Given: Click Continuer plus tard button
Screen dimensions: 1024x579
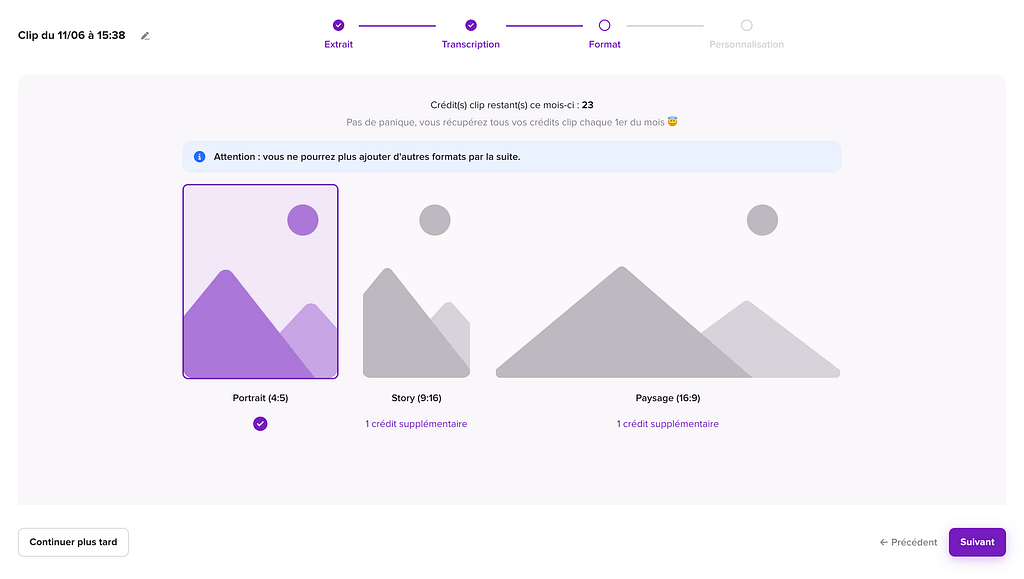Looking at the screenshot, I should (73, 542).
